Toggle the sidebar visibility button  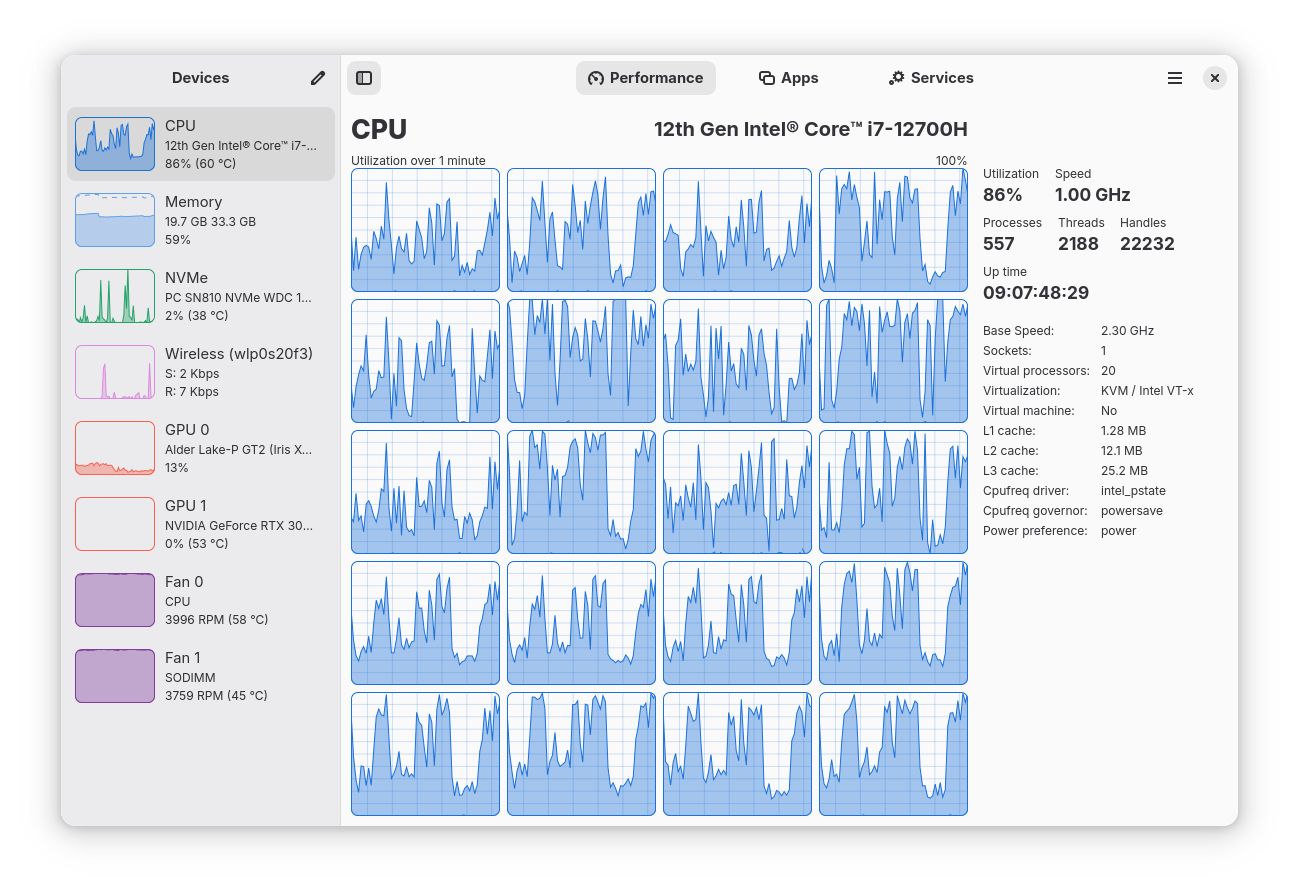pyautogui.click(x=364, y=78)
